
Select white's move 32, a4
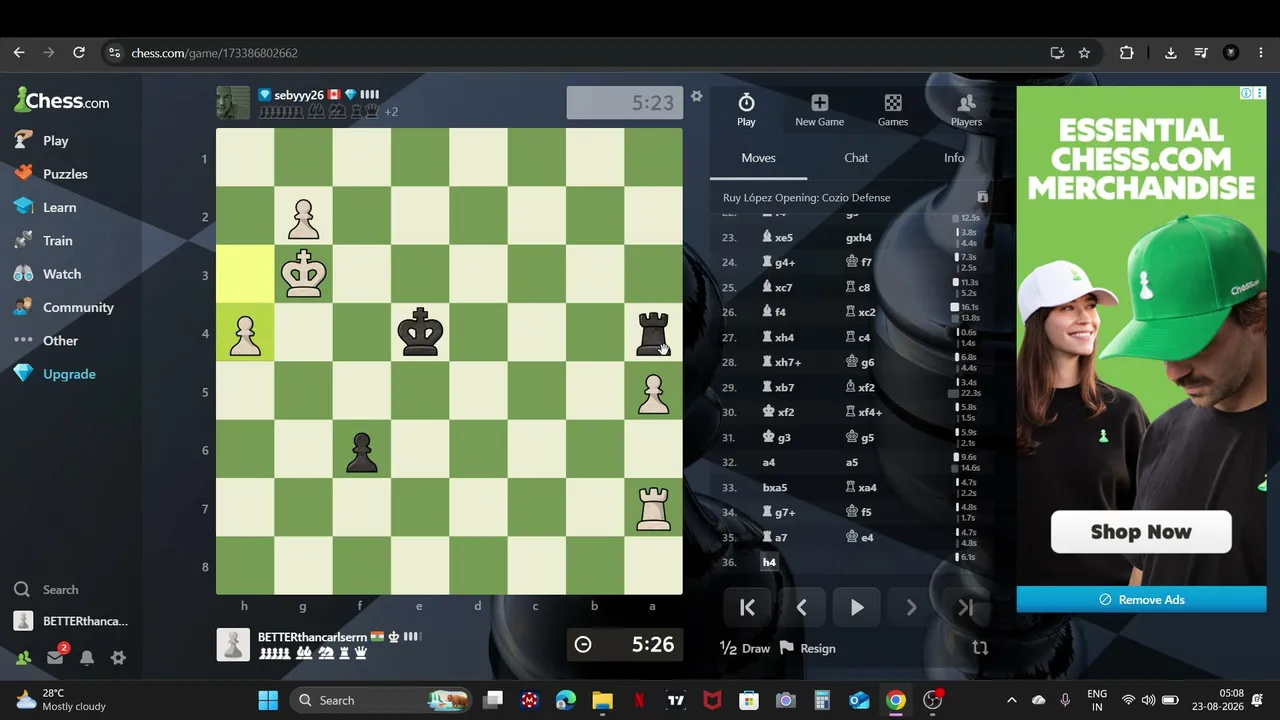point(769,462)
